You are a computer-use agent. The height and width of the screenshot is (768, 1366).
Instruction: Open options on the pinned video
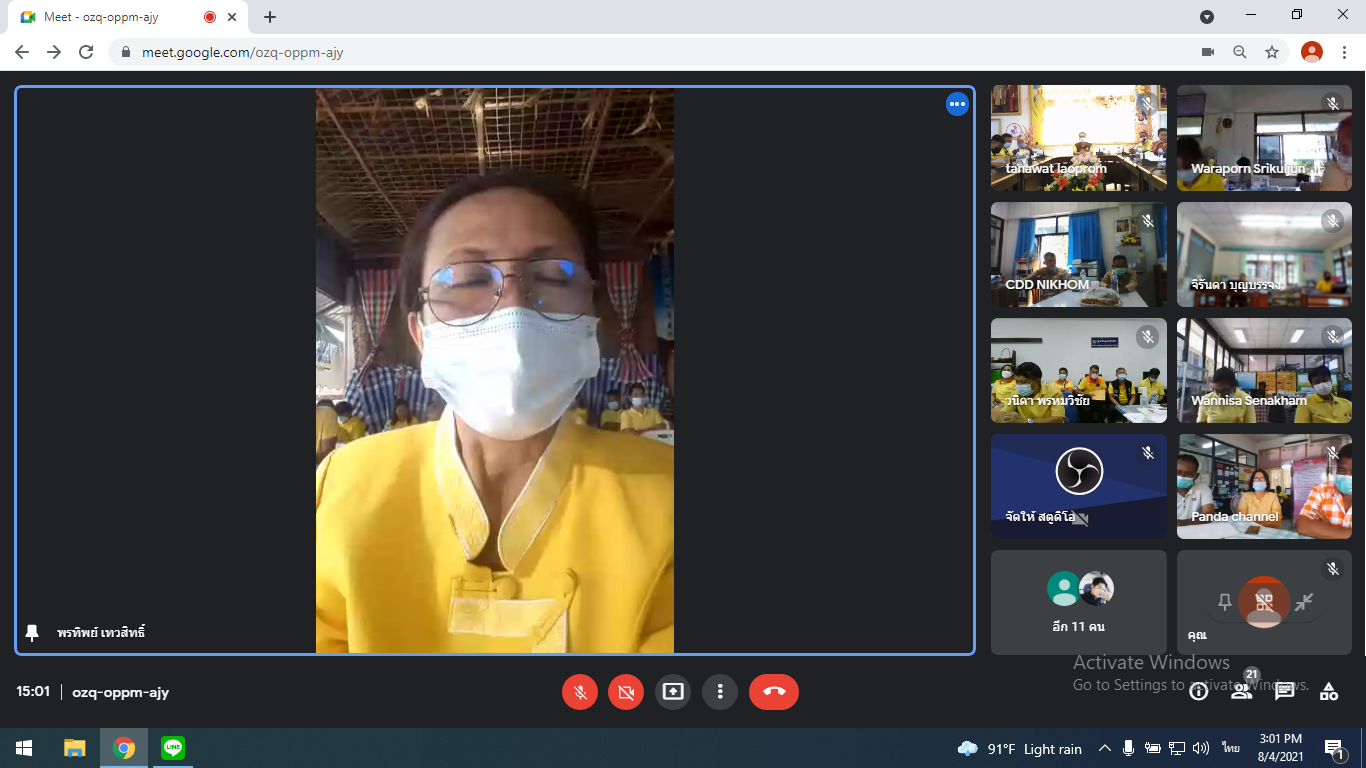[958, 104]
